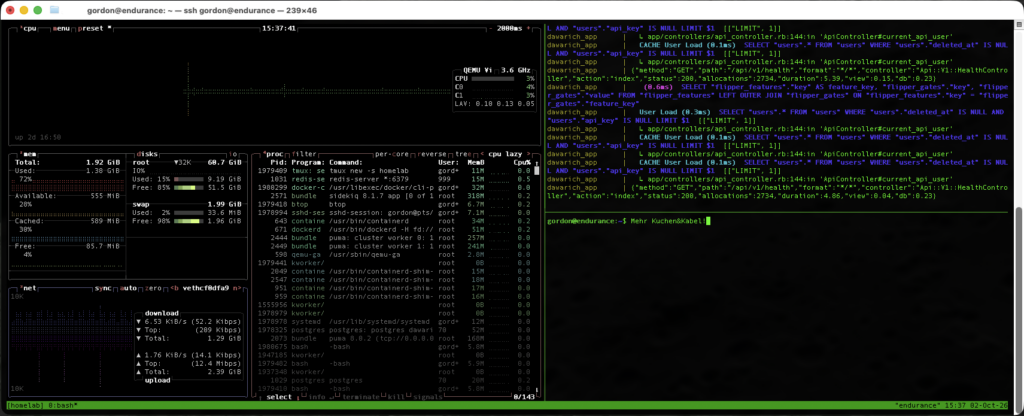Screen dimensions: 1024x416
Task: Select the sshd-session process row
Action: (x=394, y=212)
